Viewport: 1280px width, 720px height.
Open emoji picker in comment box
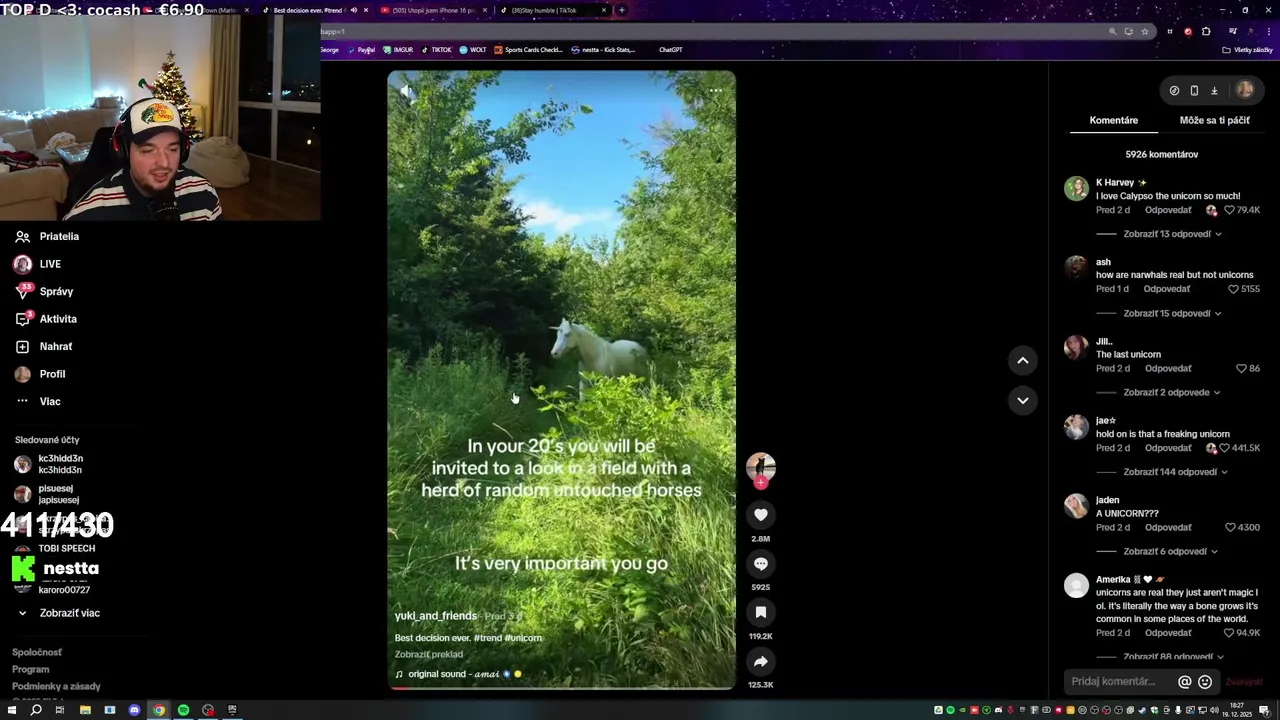(1205, 682)
